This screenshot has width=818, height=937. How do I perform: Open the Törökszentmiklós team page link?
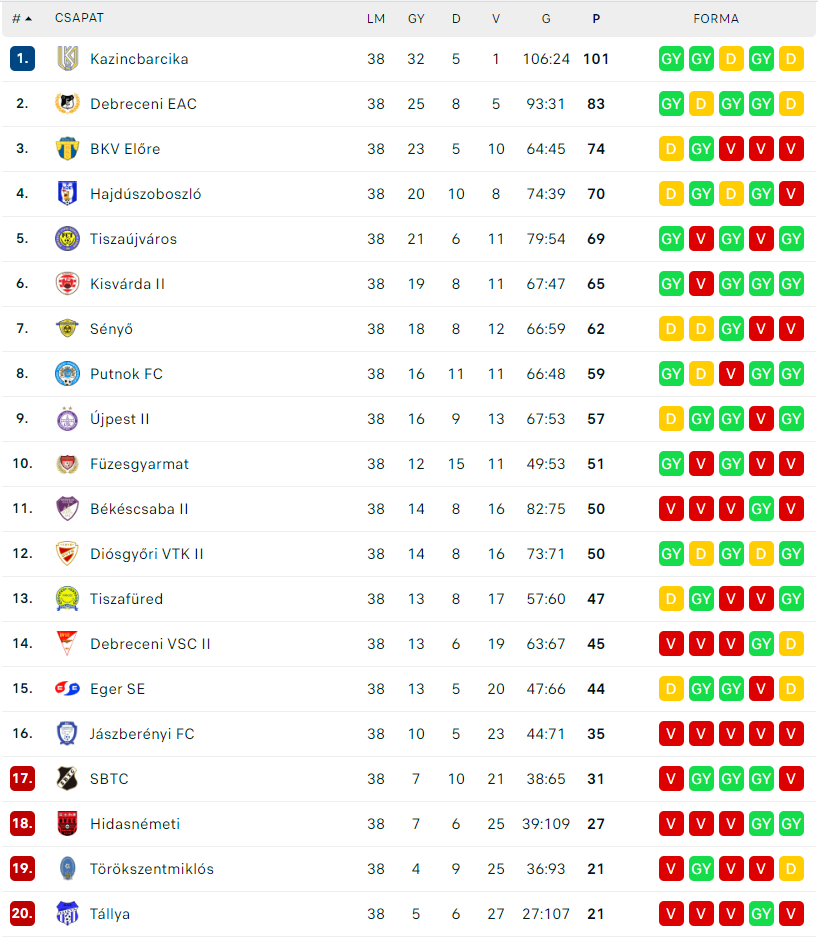(x=152, y=868)
